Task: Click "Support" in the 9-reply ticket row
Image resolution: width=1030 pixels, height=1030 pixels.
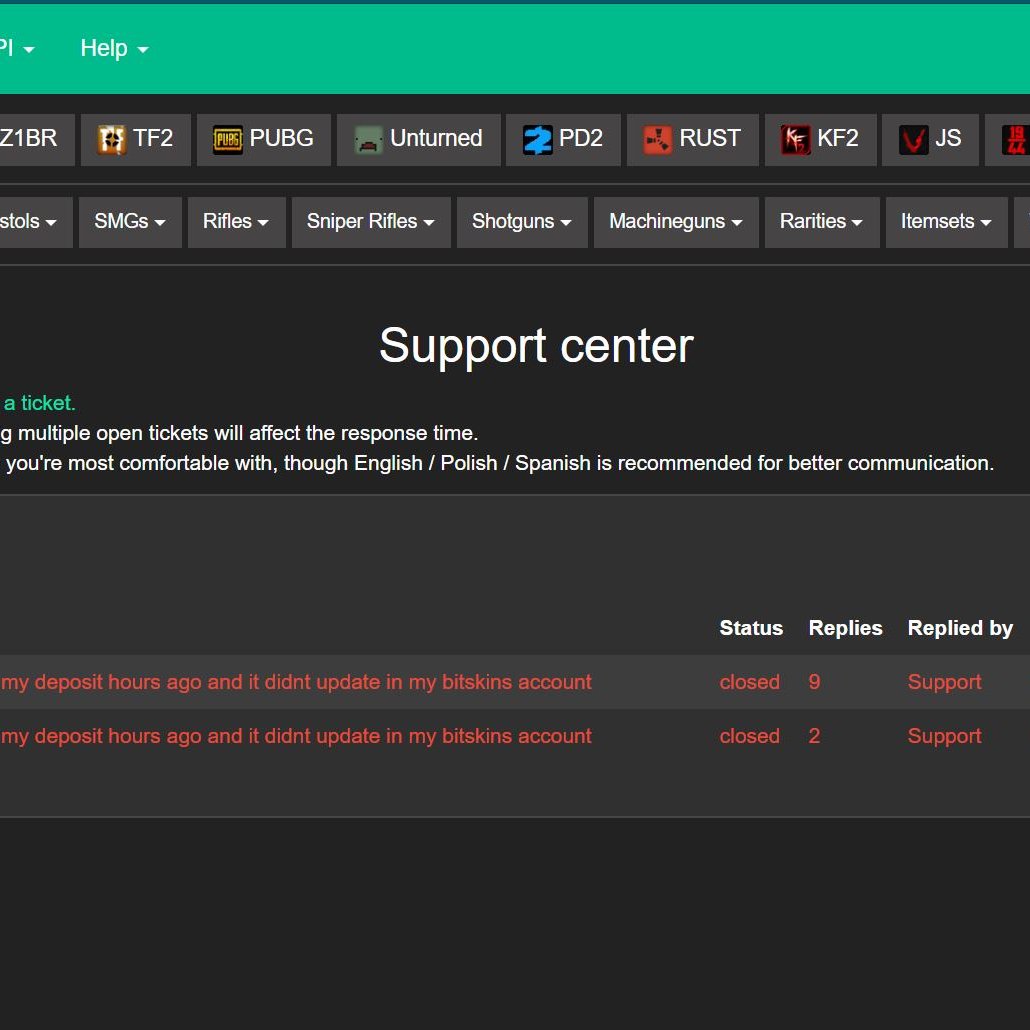Action: point(945,683)
